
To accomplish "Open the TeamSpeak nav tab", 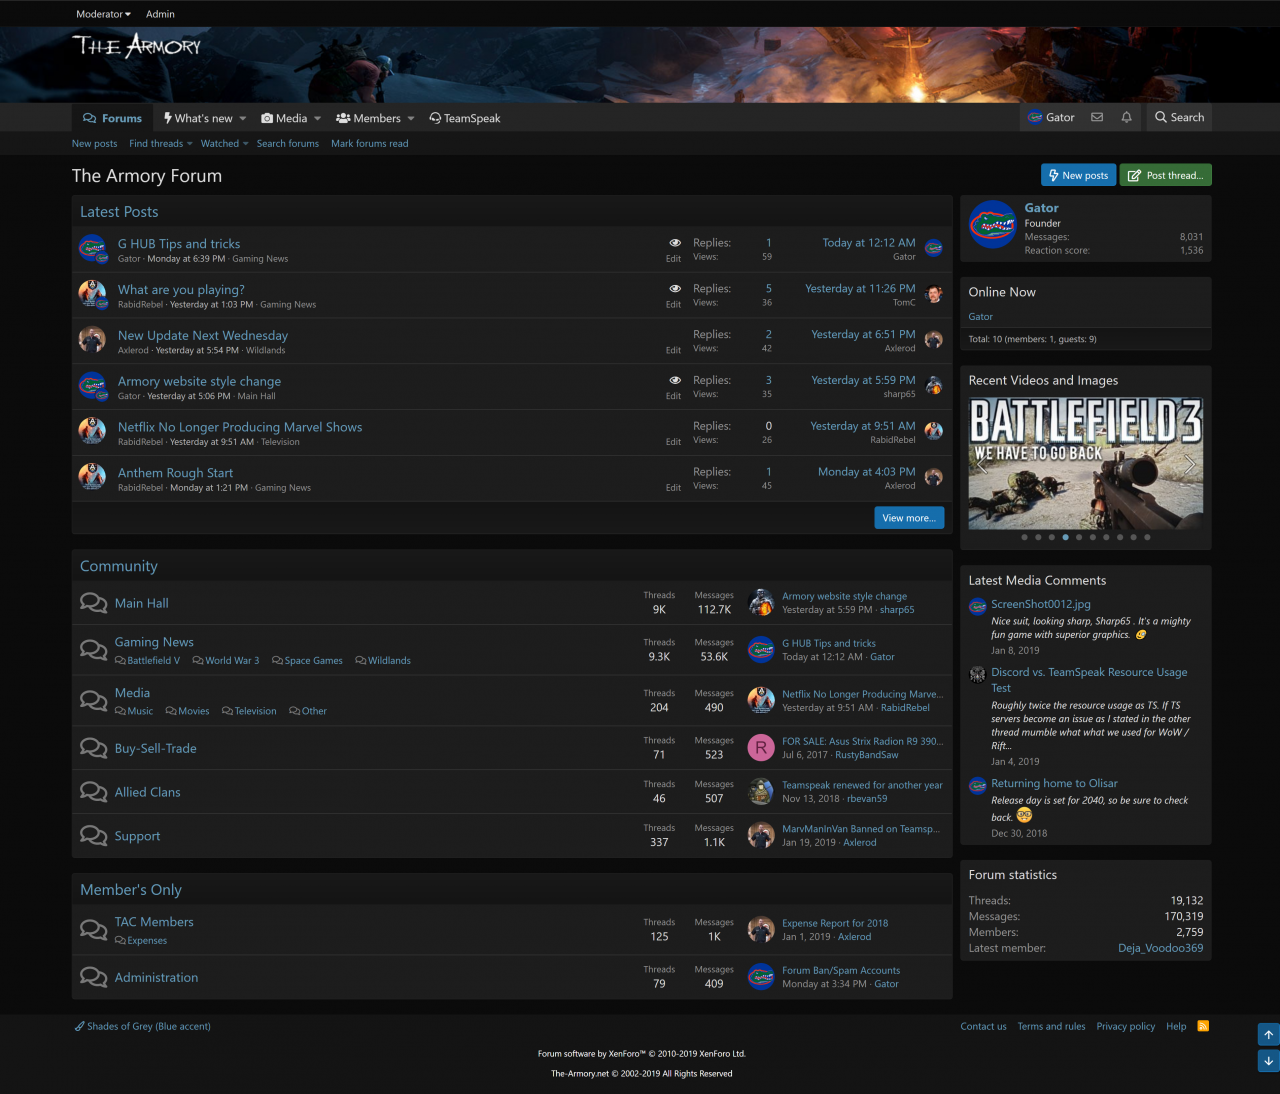I will 465,118.
